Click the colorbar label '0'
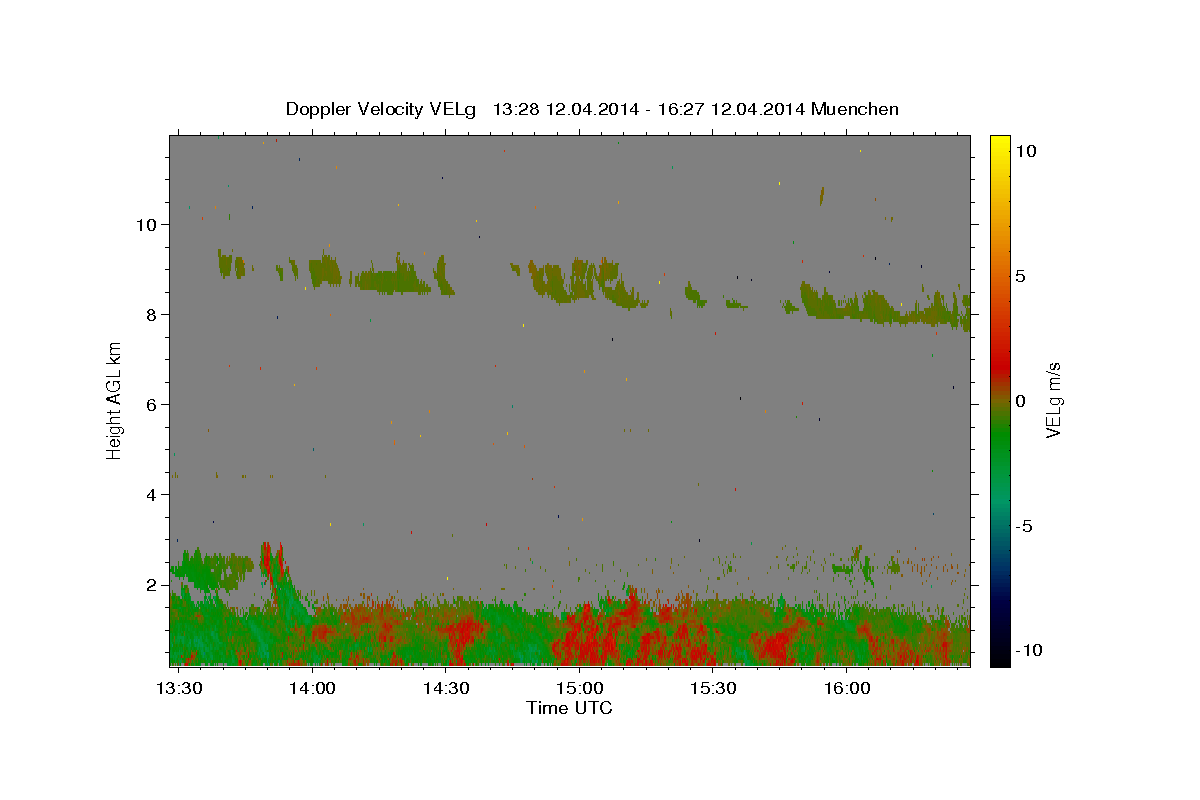Viewport: 1200px width, 800px height. pyautogui.click(x=1020, y=401)
